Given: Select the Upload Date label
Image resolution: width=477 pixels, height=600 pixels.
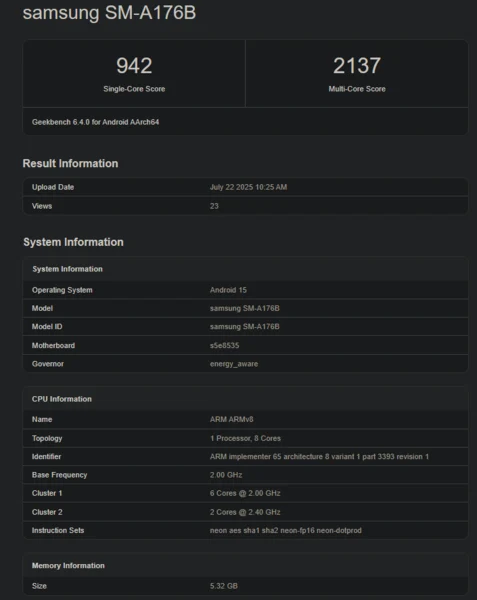Looking at the screenshot, I should tap(53, 187).
